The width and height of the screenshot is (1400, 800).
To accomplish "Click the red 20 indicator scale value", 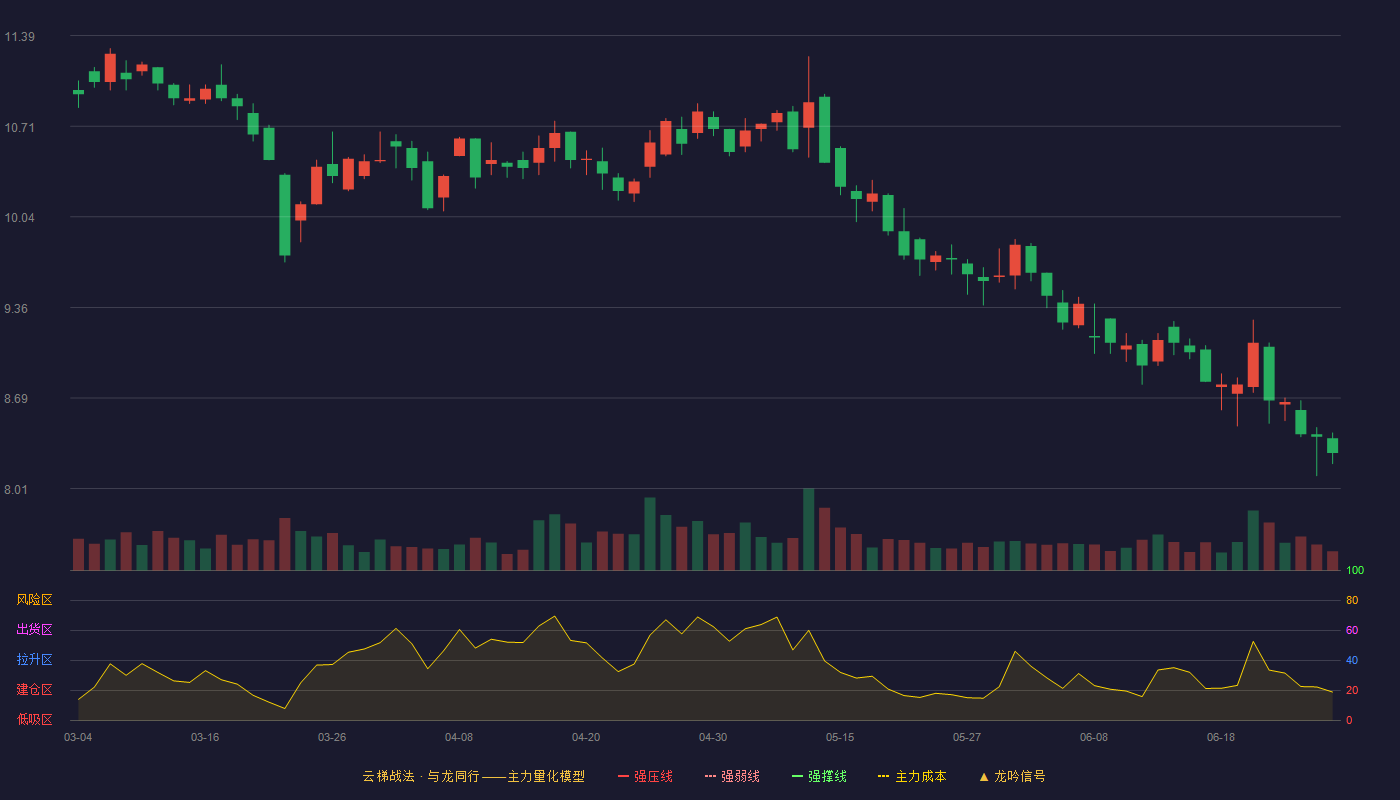I will coord(1352,690).
